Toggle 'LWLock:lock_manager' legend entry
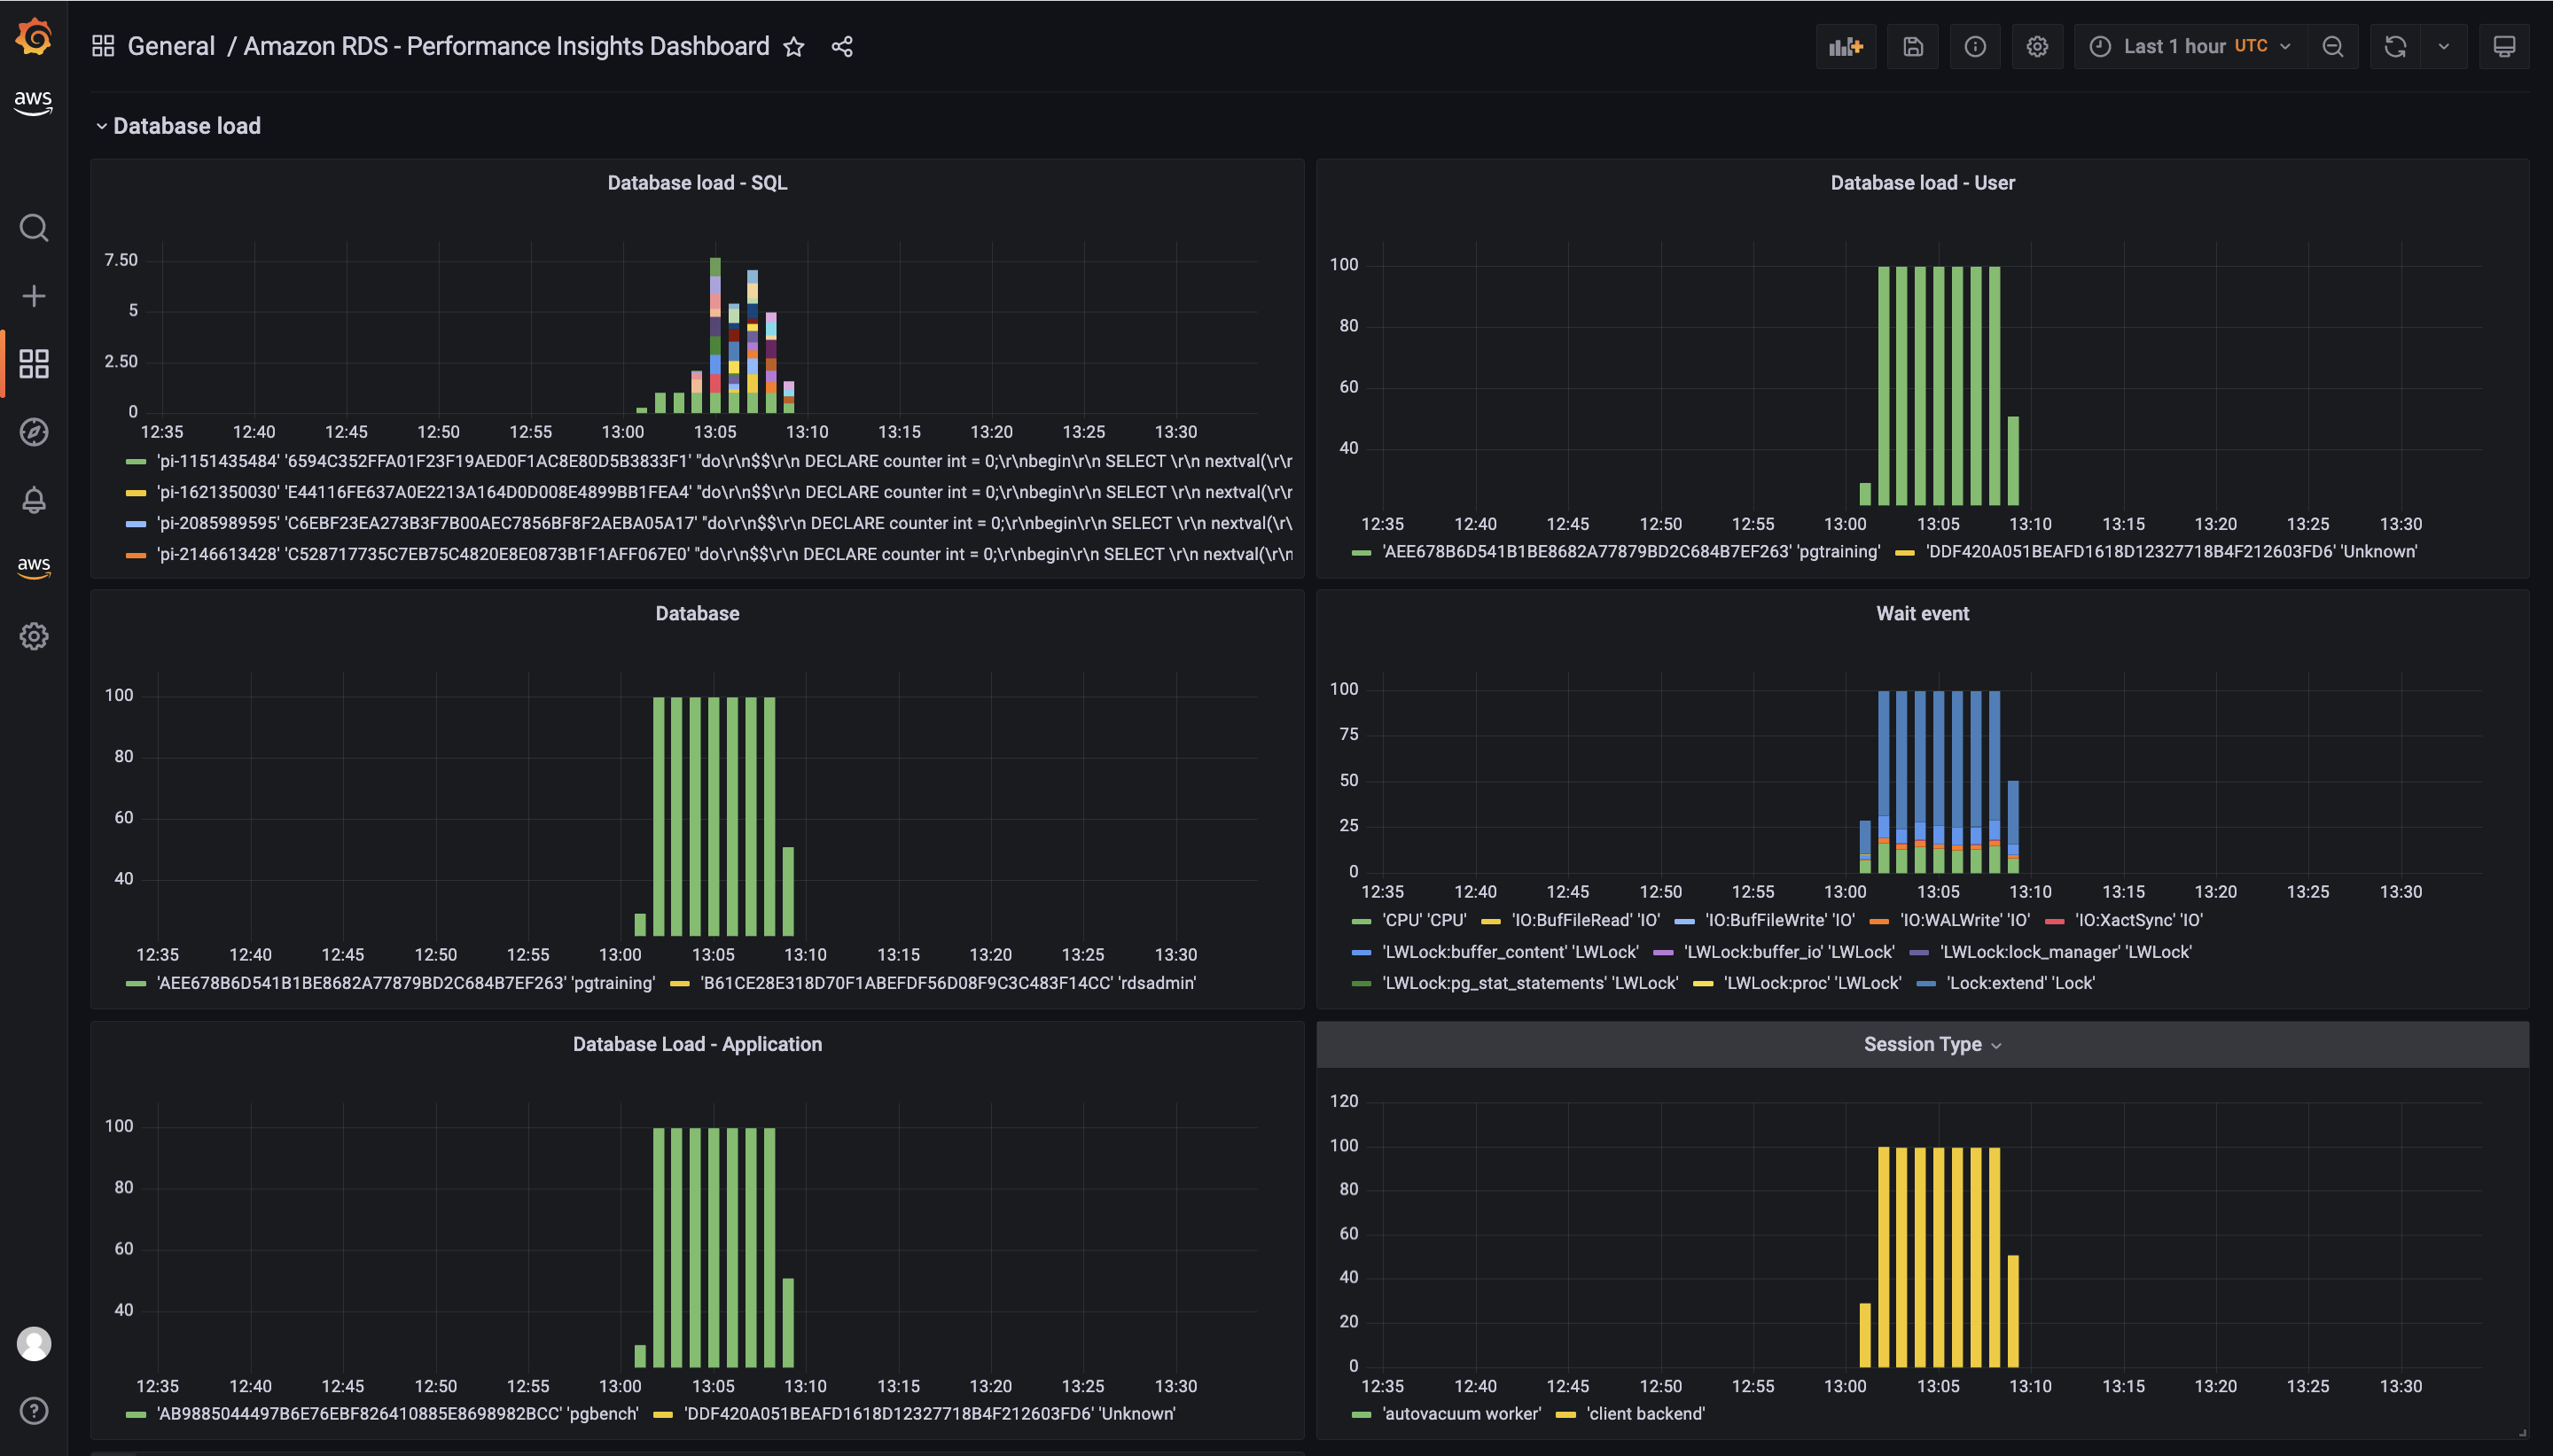 pos(2065,952)
